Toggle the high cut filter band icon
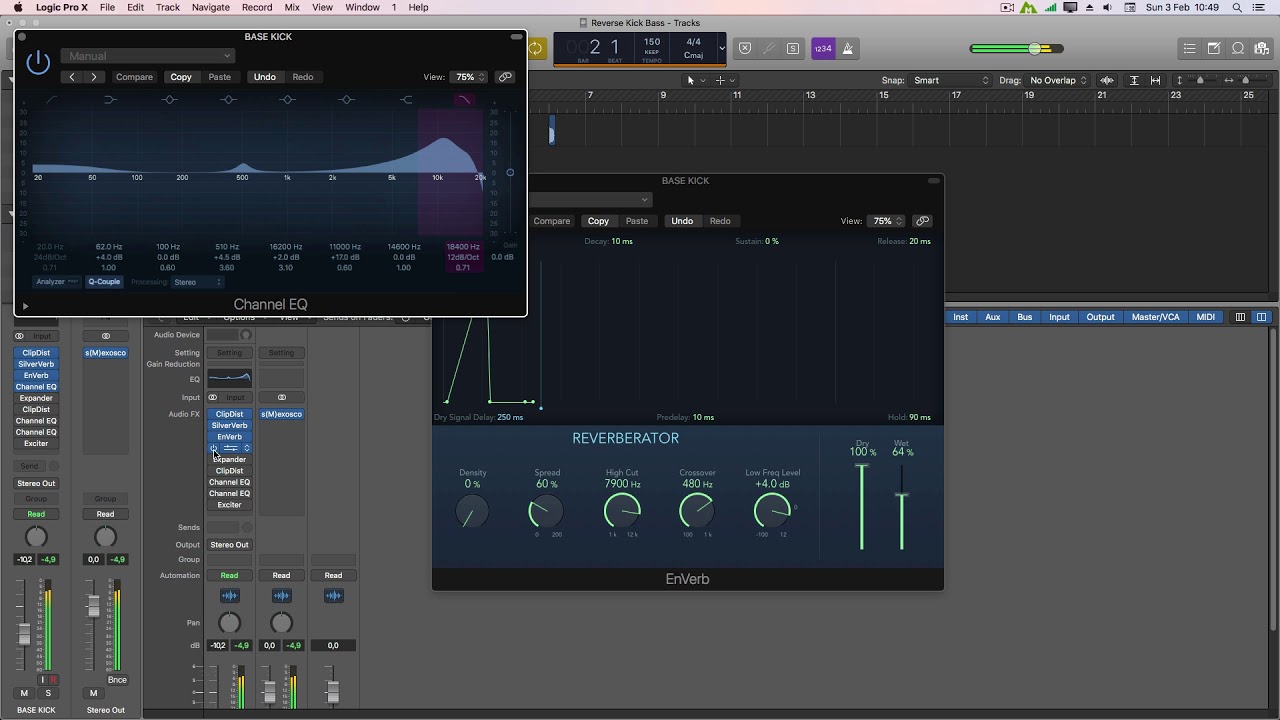This screenshot has height=720, width=1280. click(464, 99)
